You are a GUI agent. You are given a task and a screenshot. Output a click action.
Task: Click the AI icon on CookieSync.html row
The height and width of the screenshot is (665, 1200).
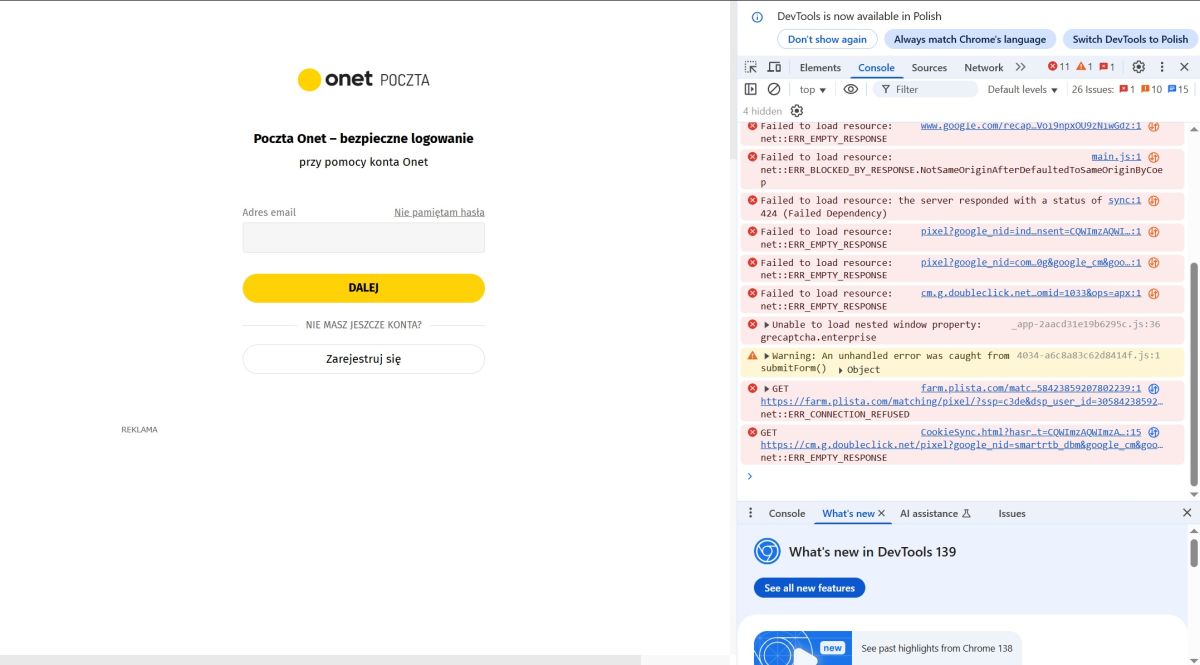pos(1153,433)
